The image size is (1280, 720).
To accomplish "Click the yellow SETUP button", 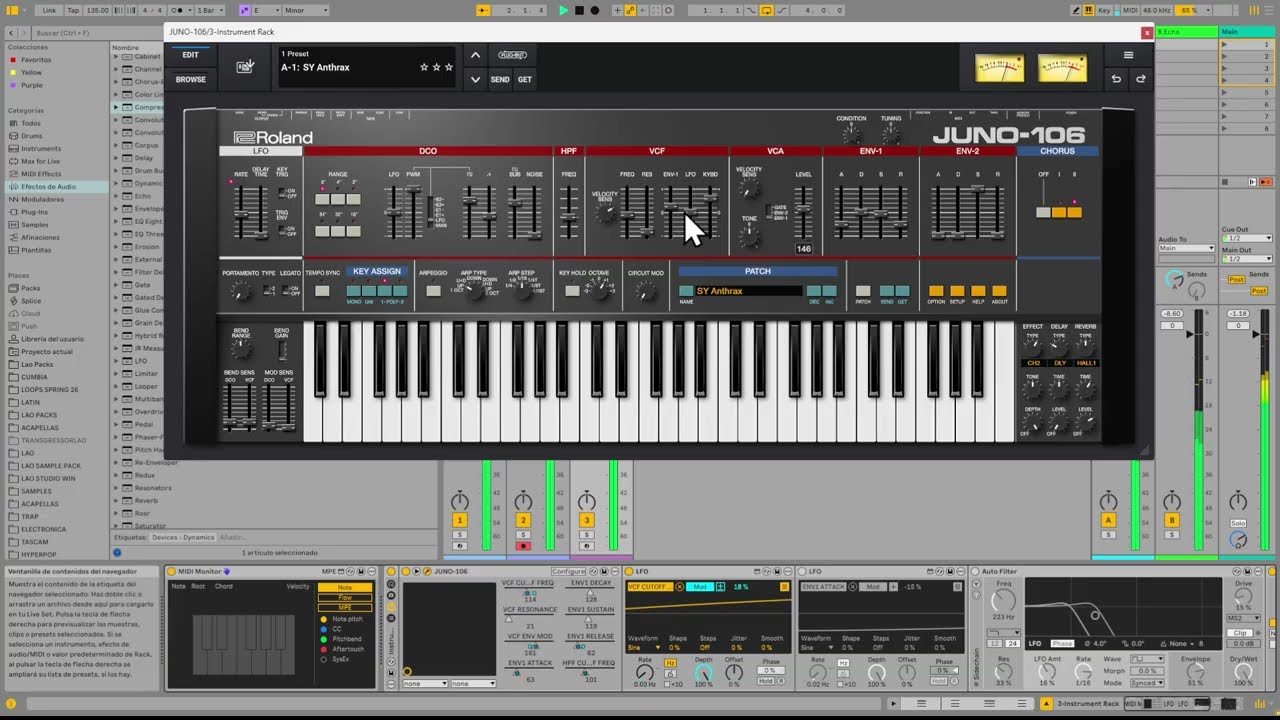I will tap(957, 291).
